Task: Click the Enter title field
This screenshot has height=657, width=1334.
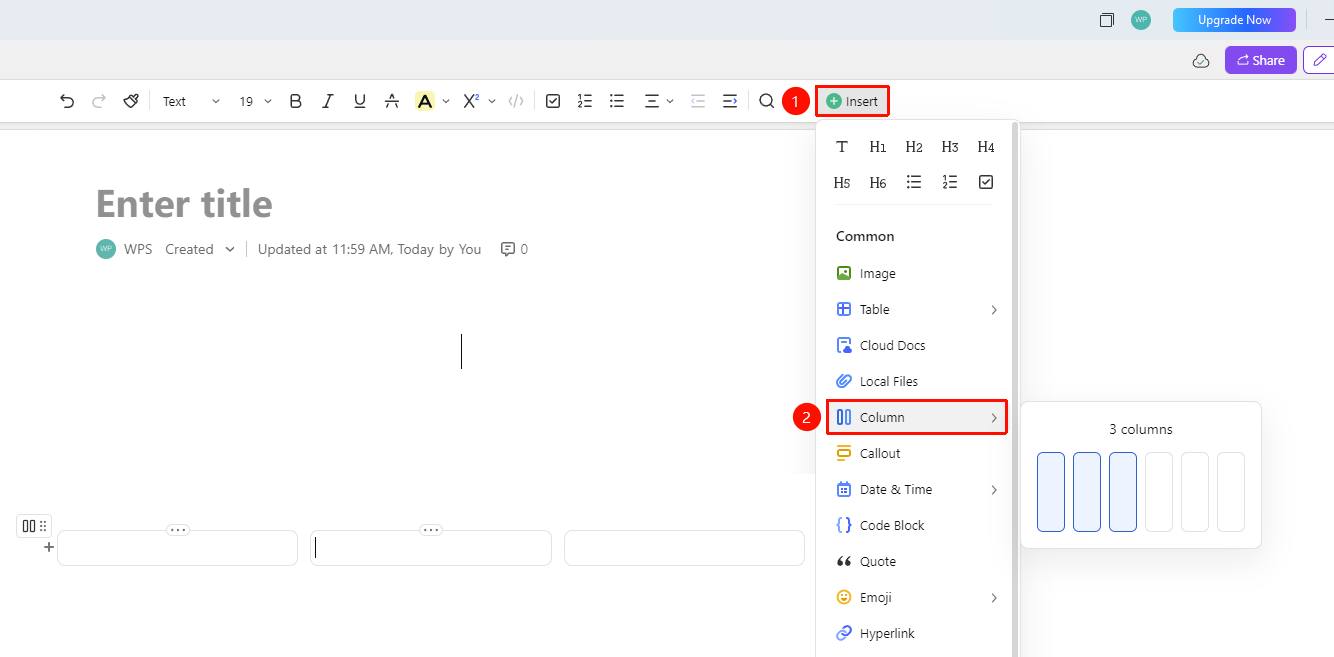Action: coord(184,204)
